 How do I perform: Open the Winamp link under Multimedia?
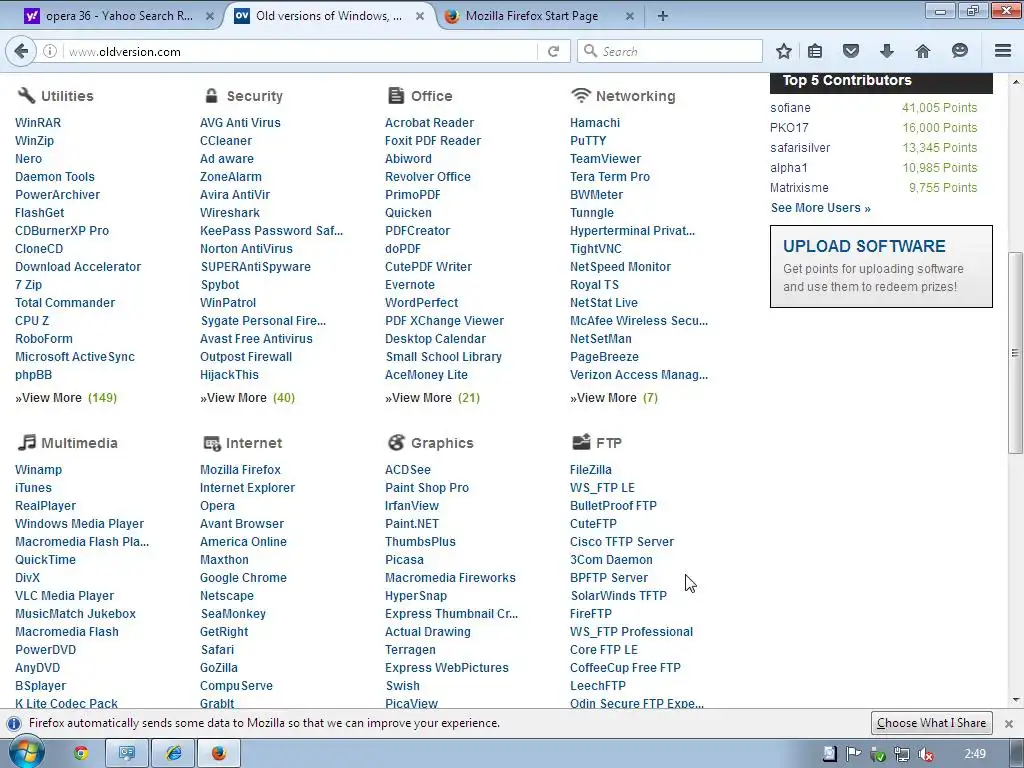click(x=39, y=470)
